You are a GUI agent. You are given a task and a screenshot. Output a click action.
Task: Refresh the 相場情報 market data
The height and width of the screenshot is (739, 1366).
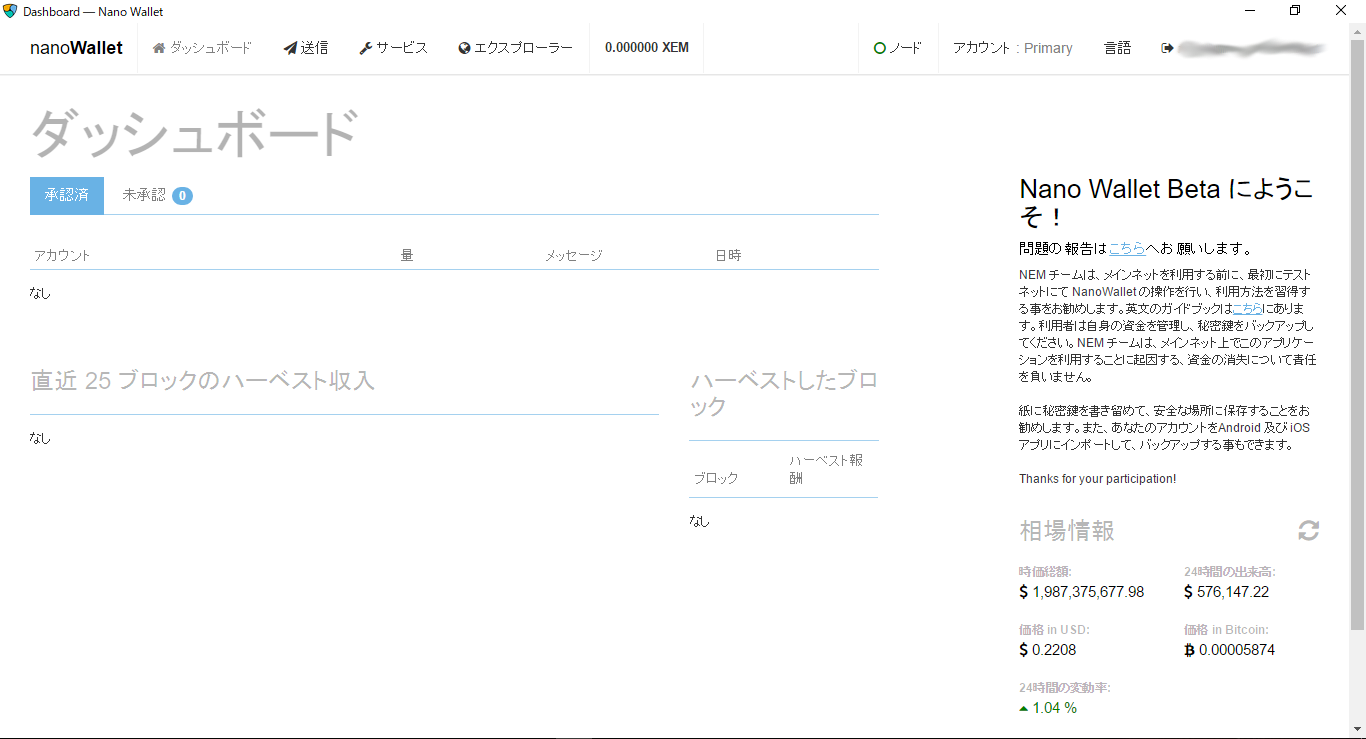1308,531
